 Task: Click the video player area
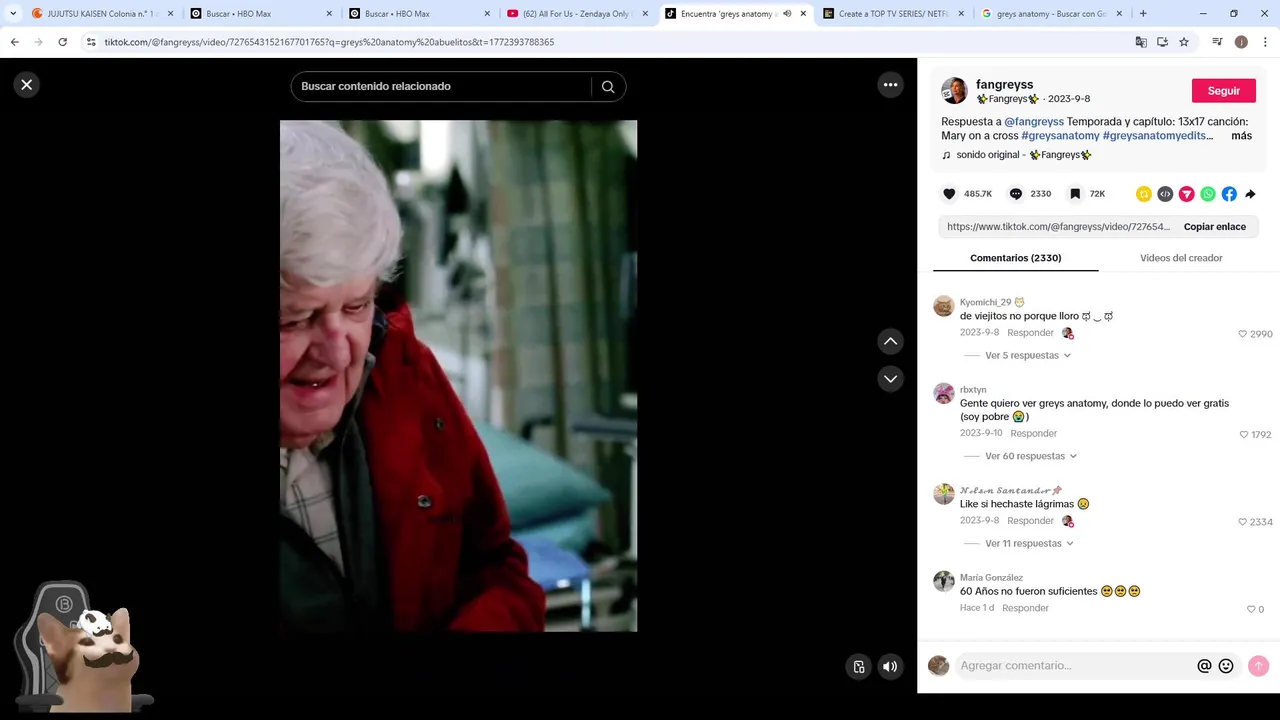(x=458, y=376)
